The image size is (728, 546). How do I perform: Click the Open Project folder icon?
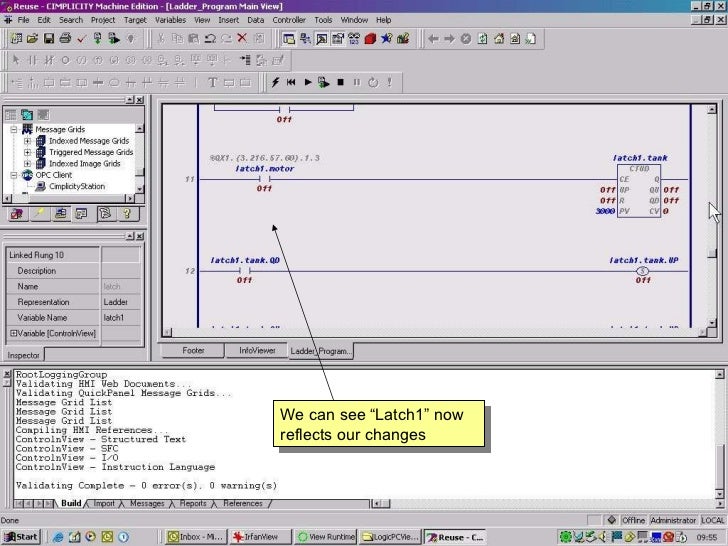pyautogui.click(x=32, y=39)
